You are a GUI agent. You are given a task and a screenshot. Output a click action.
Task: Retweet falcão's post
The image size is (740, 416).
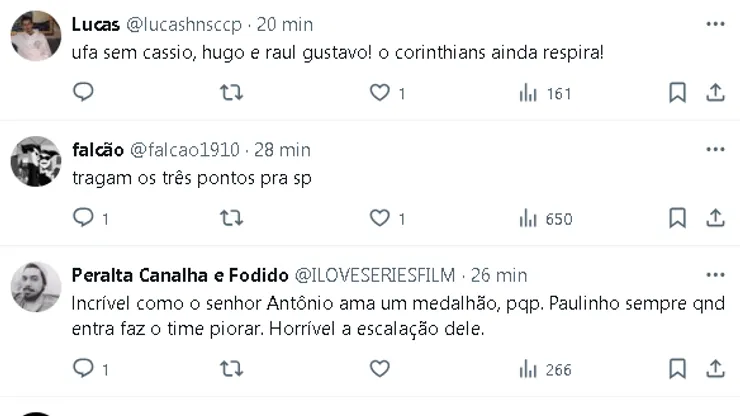tap(231, 218)
